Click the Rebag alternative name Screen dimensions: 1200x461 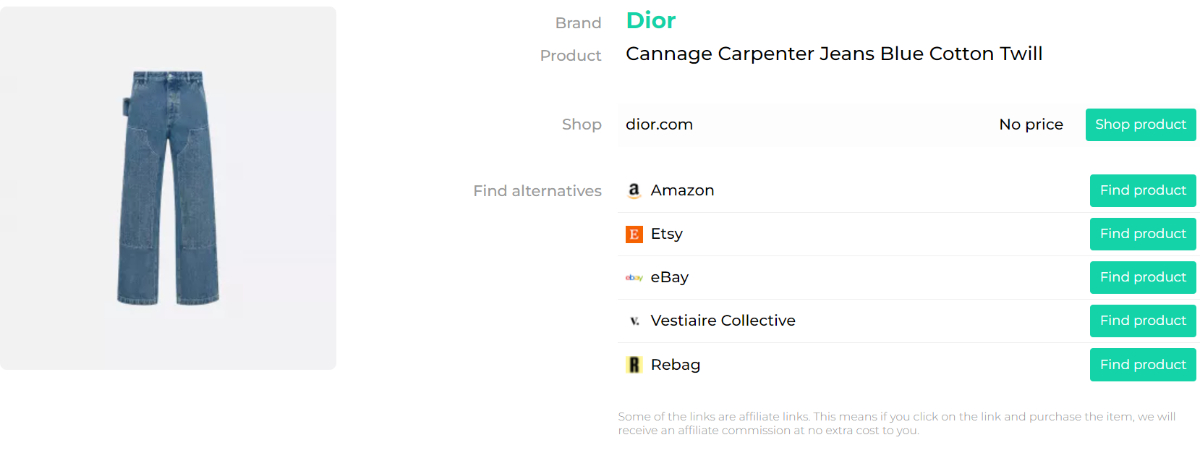[675, 365]
